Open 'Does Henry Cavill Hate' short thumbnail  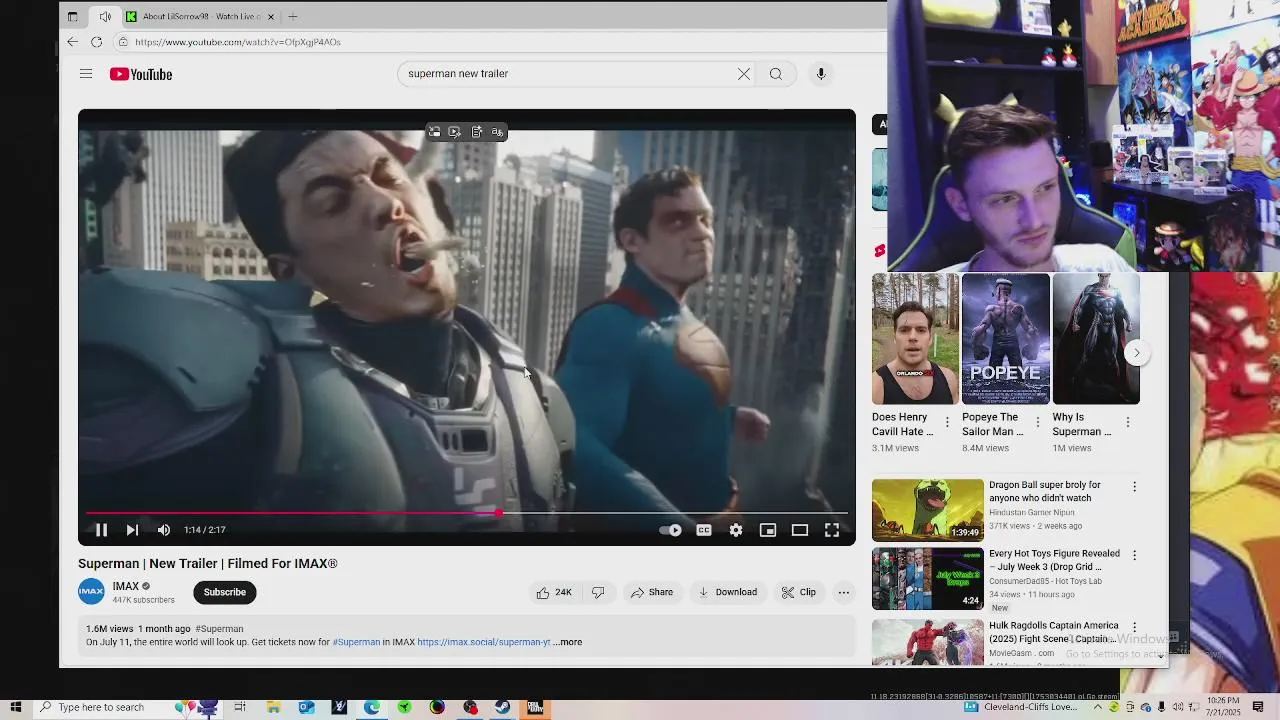pos(915,339)
